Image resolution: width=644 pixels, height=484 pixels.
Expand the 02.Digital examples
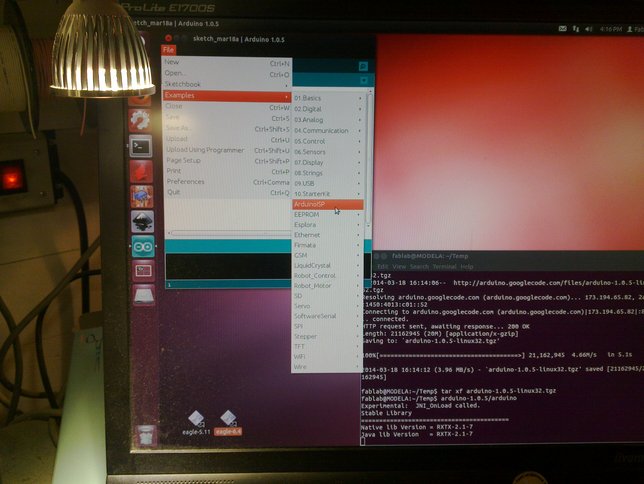click(328, 109)
